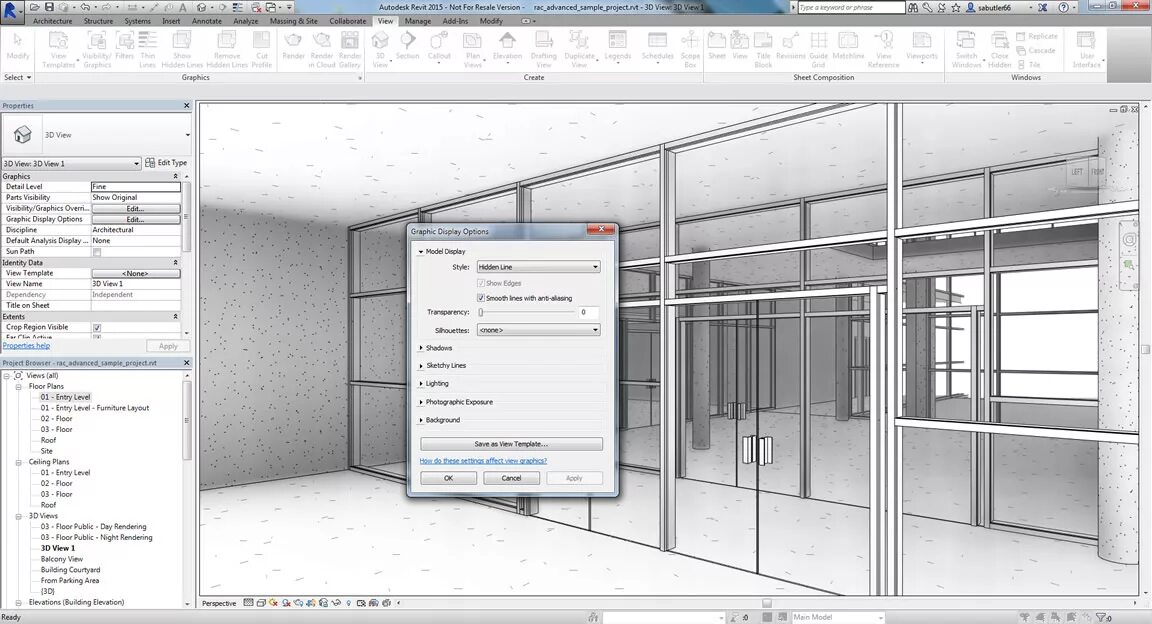This screenshot has width=1152, height=624.
Task: Open the Render Gallery
Action: pos(350,49)
